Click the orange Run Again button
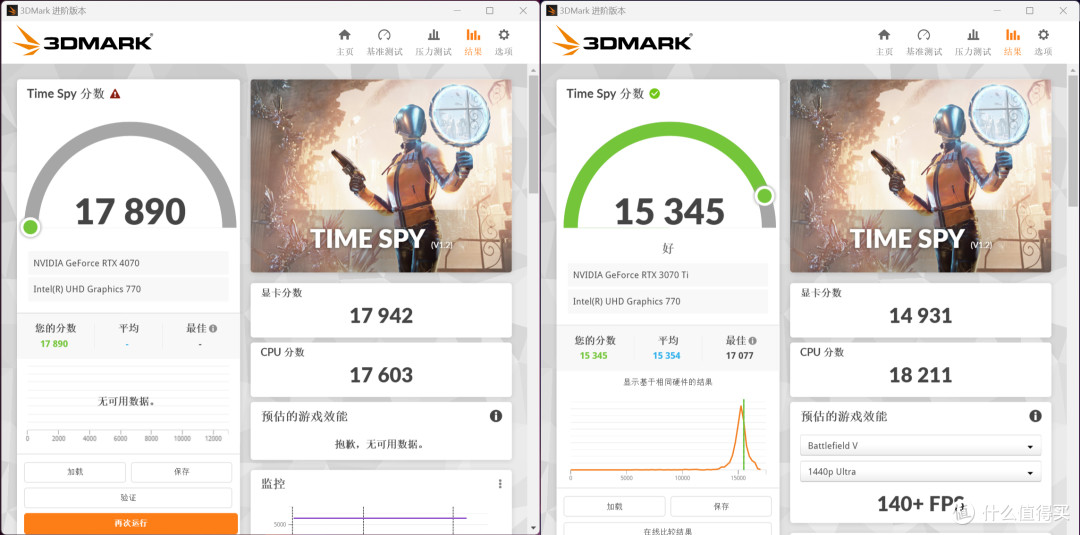 click(x=131, y=523)
